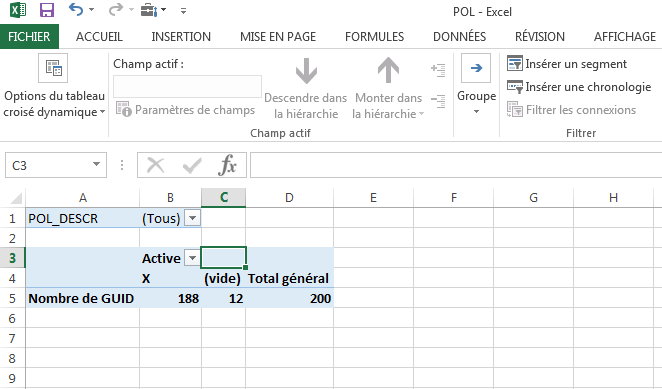The image size is (662, 389).
Task: Customize the Quick Access Toolbar dropdown
Action: tap(183, 11)
